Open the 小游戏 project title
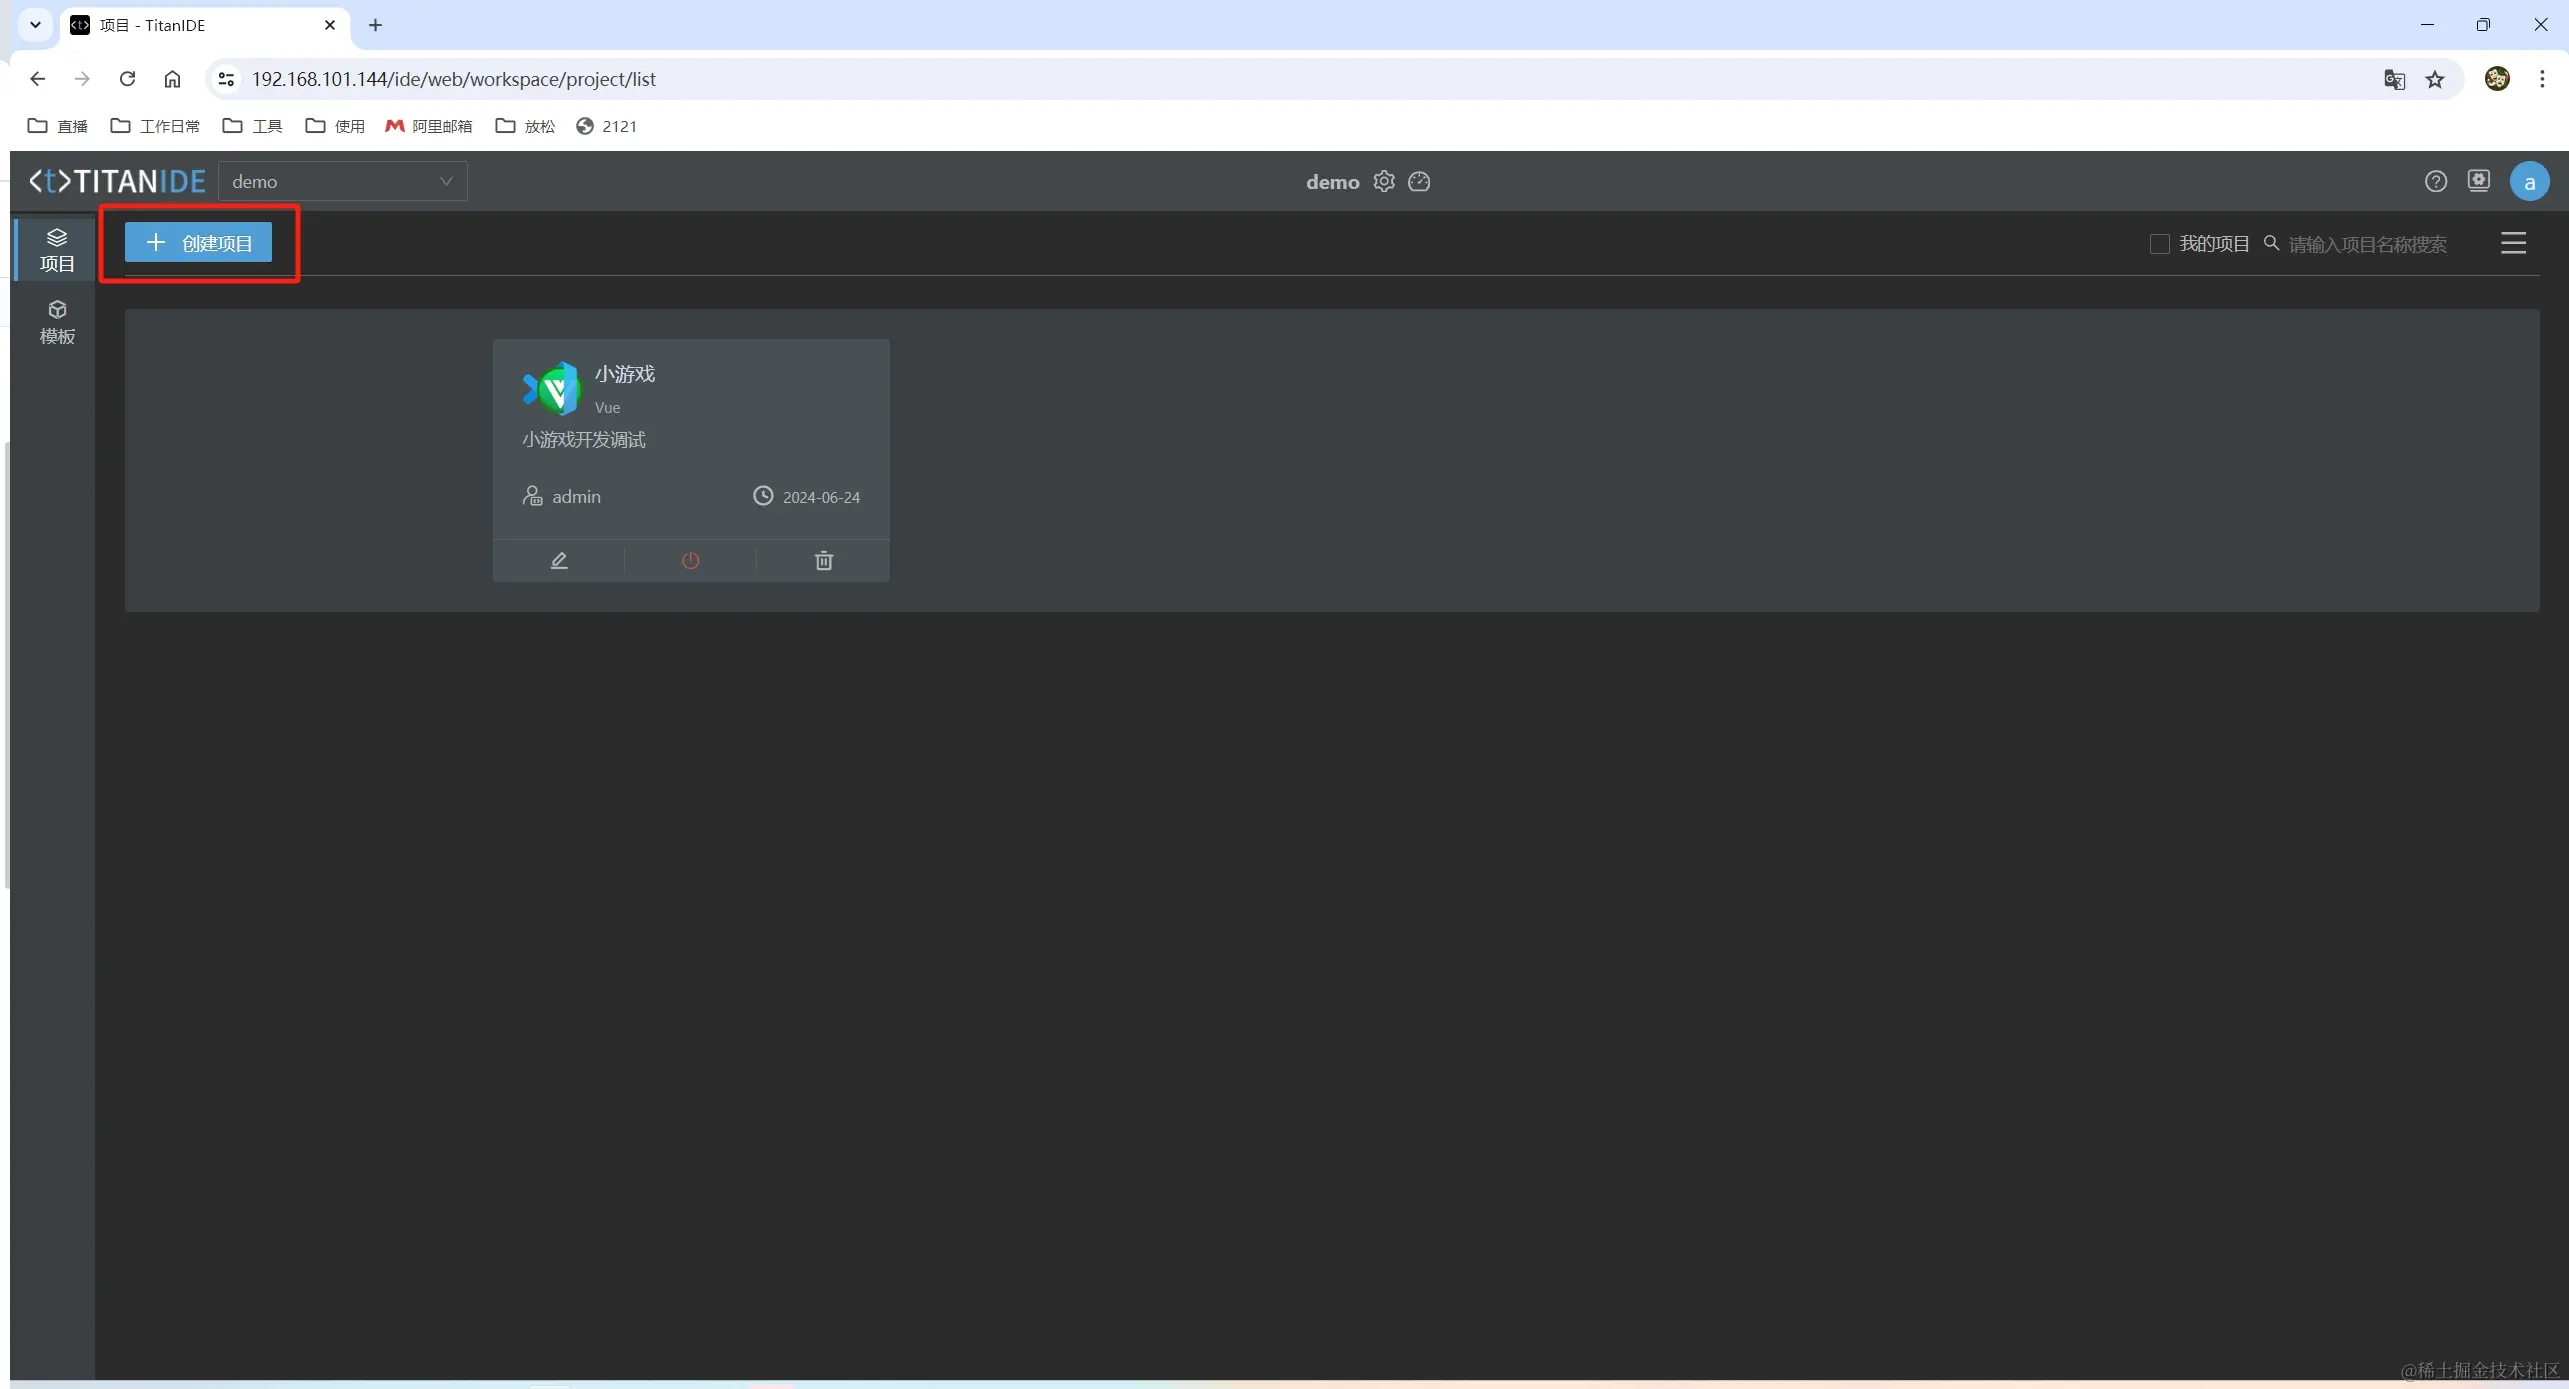Screen dimensions: 2569x1389 (625, 374)
